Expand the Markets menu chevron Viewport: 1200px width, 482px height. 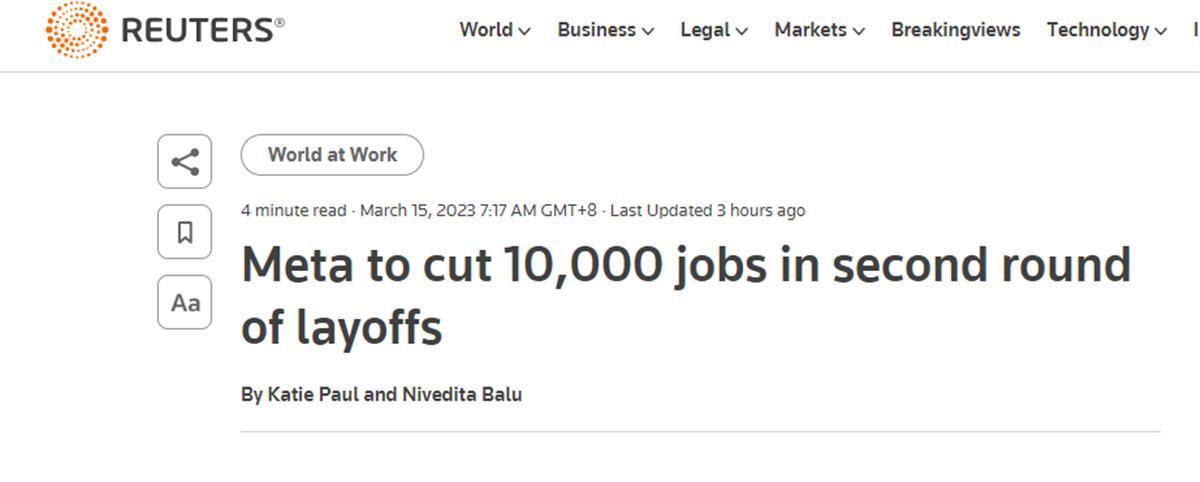[x=858, y=31]
